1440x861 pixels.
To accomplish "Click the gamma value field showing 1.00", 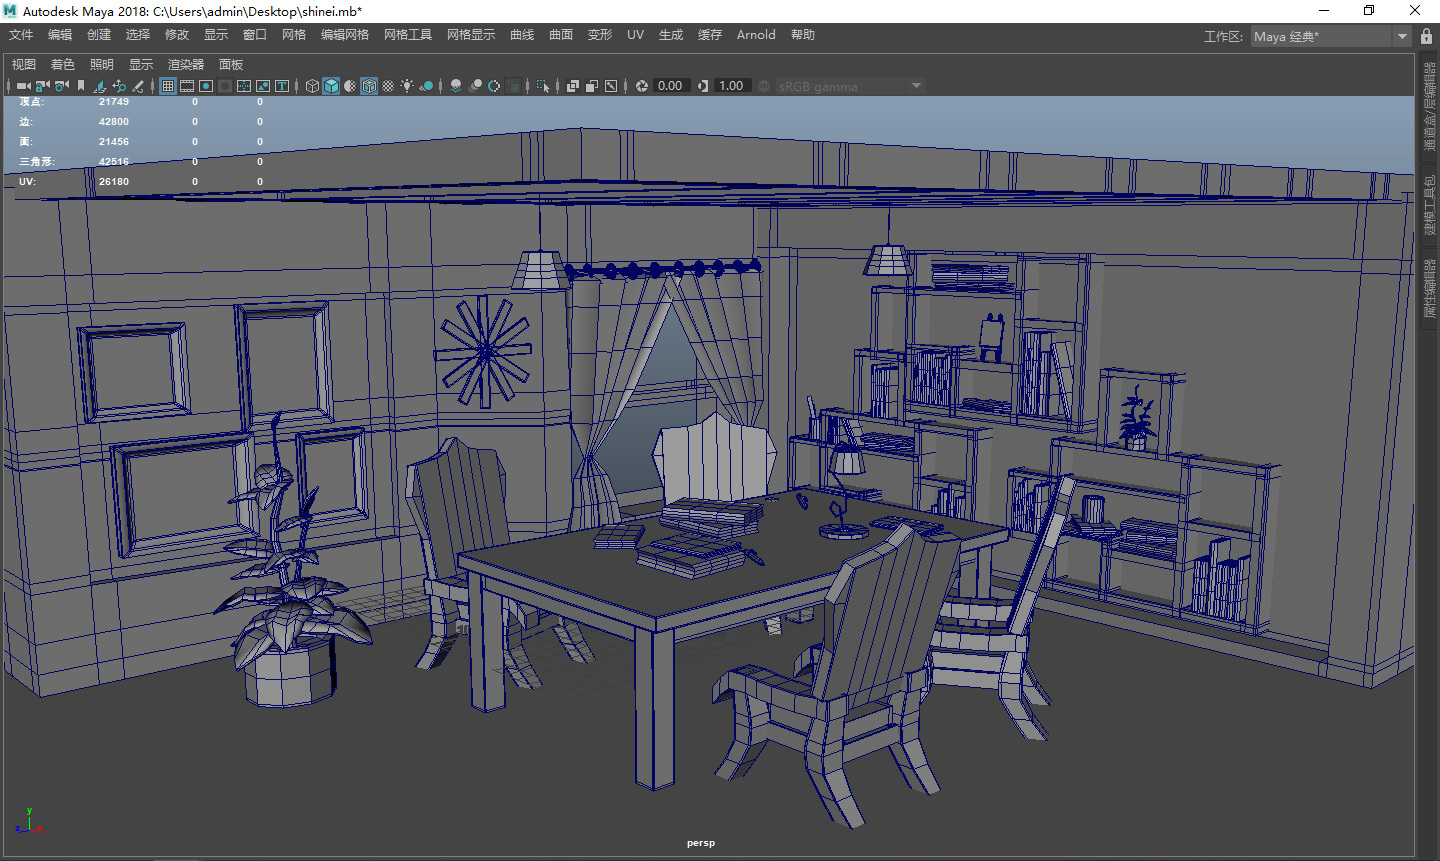I will pyautogui.click(x=731, y=86).
